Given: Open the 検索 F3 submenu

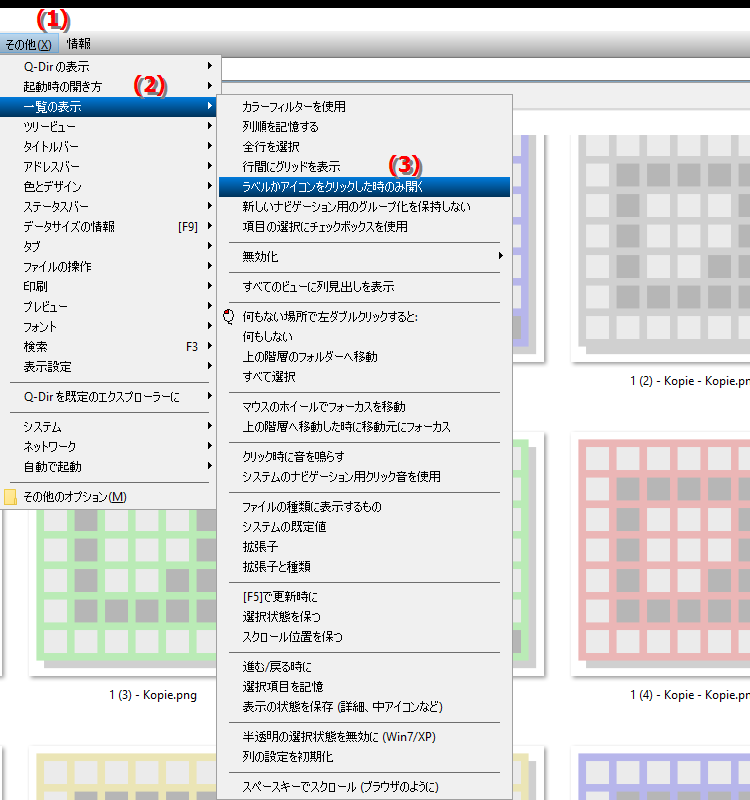Looking at the screenshot, I should pyautogui.click(x=110, y=346).
